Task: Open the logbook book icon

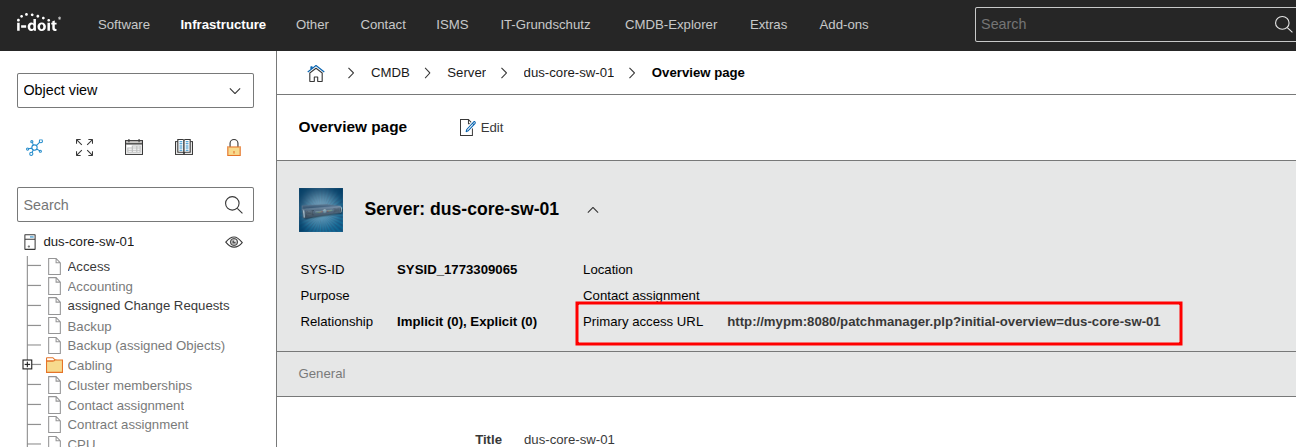Action: [x=184, y=148]
